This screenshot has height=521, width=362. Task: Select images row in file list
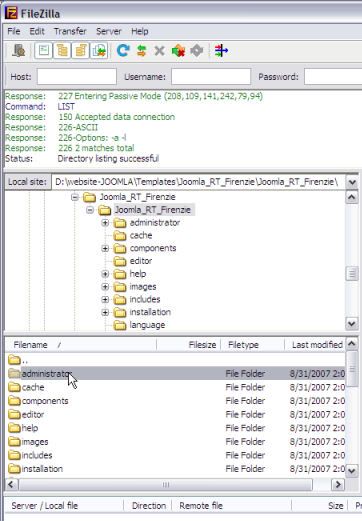[x=176, y=442]
